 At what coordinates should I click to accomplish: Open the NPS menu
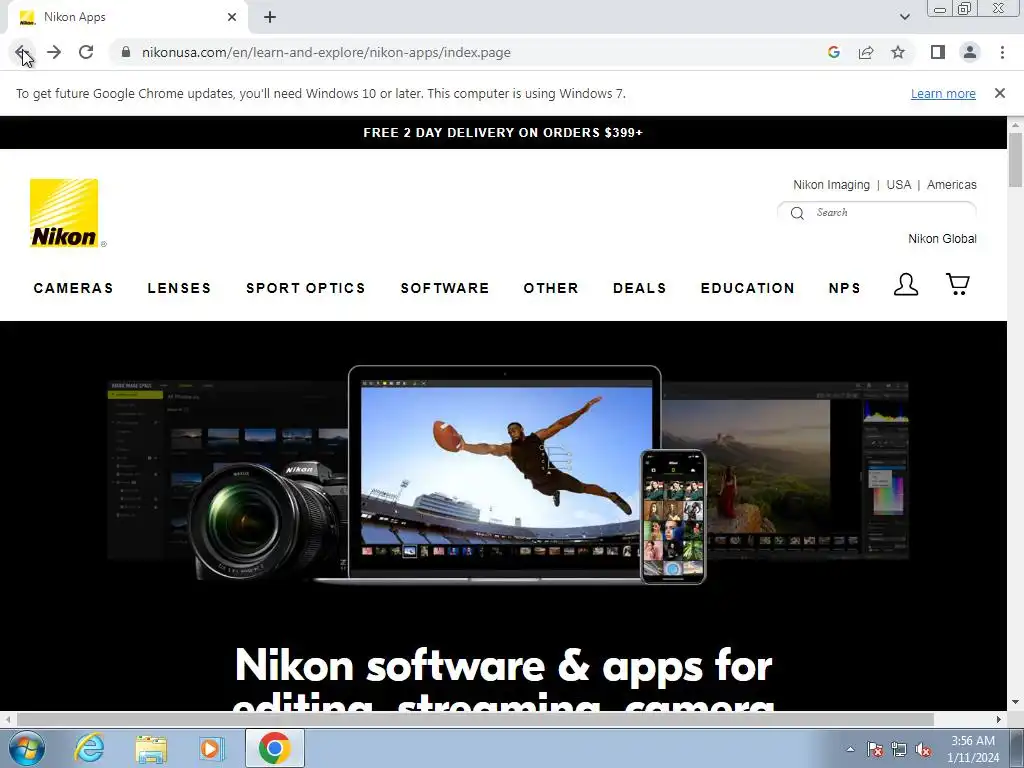(844, 288)
